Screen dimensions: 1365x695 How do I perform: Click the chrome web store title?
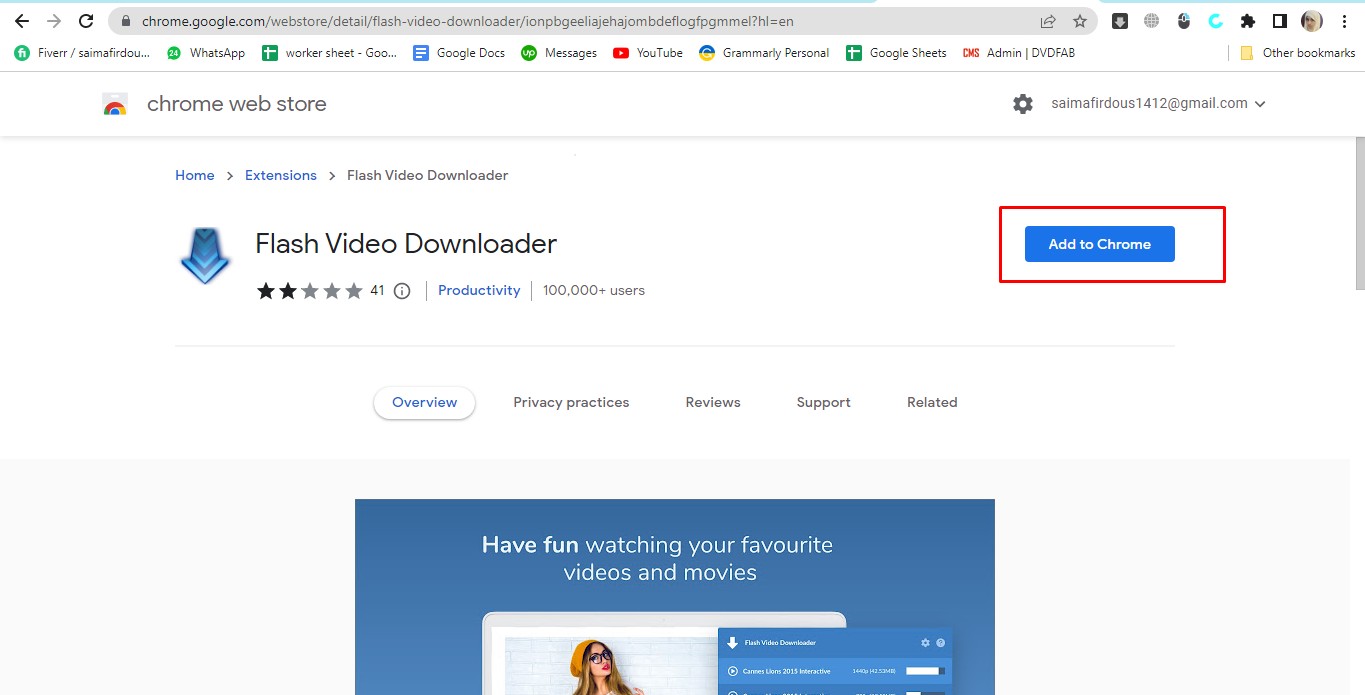click(x=236, y=104)
